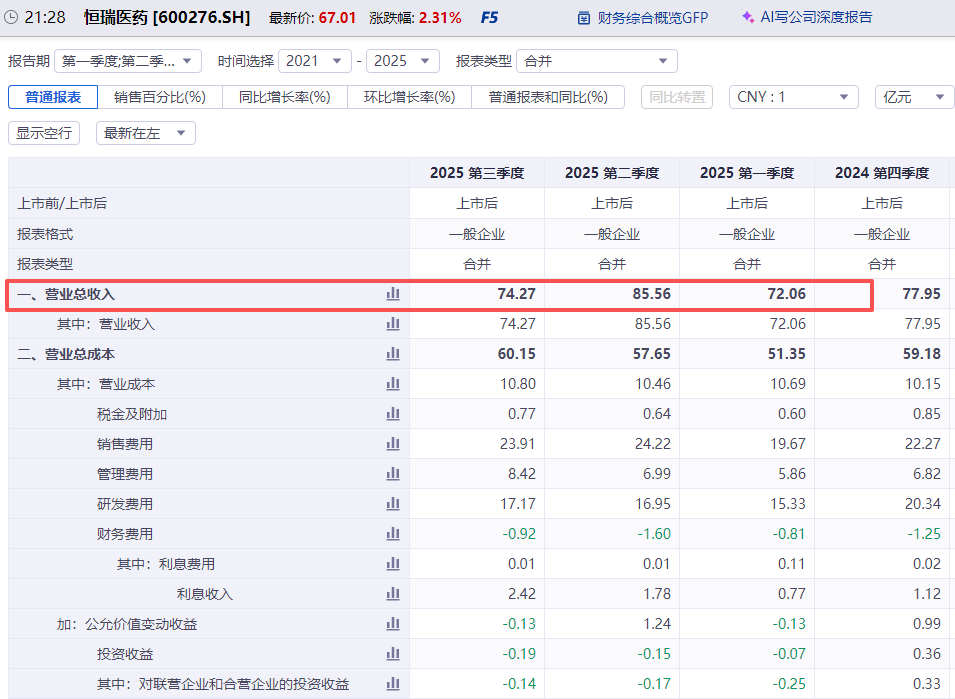Change currency in CNY : 1 dropdown

[793, 97]
